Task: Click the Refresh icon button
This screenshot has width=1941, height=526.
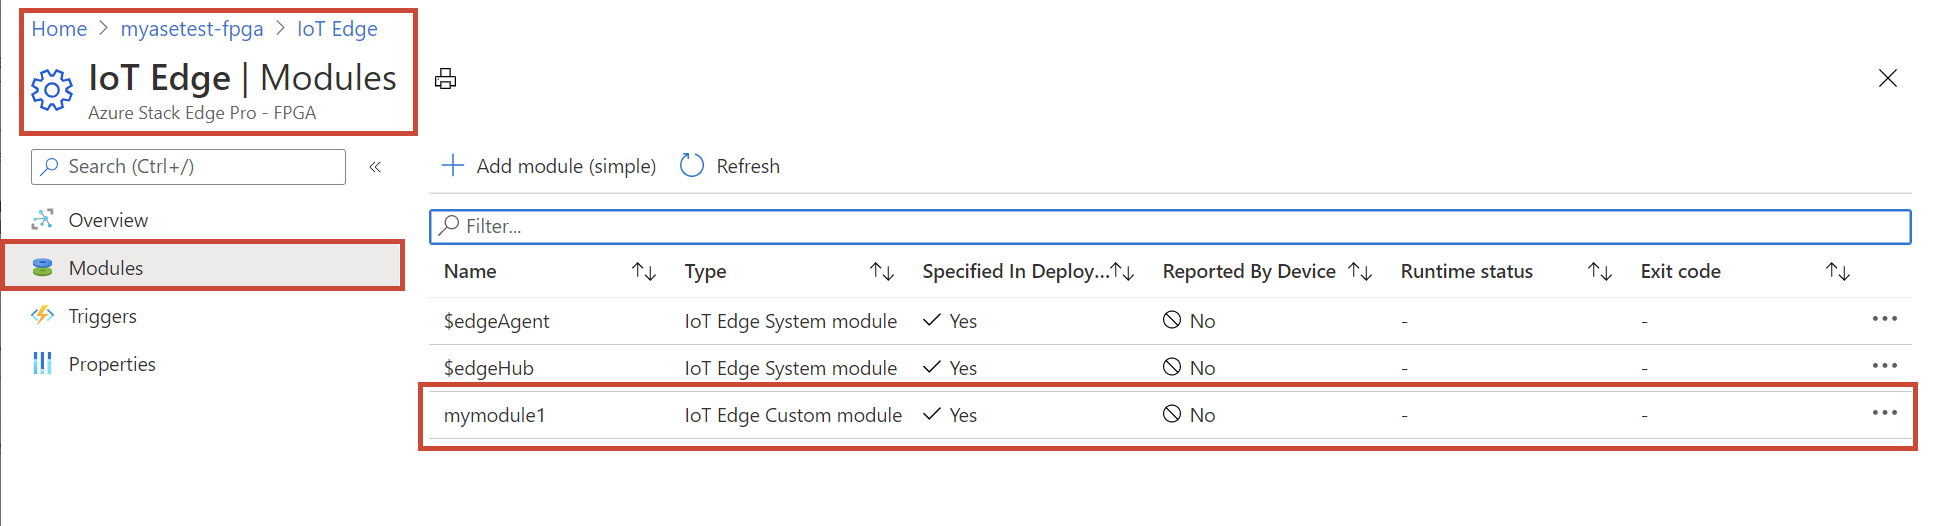Action: 692,166
